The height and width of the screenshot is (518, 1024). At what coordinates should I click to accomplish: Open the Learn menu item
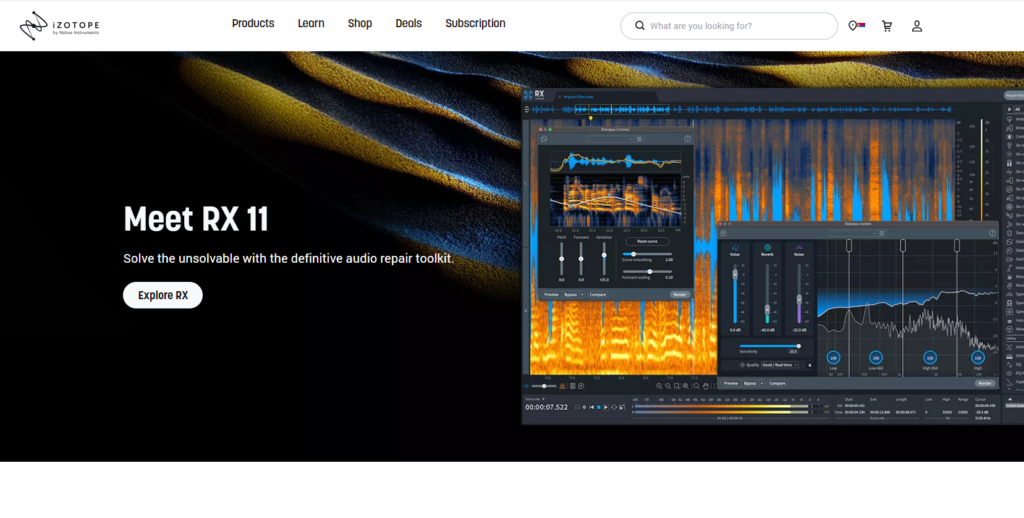tap(311, 24)
